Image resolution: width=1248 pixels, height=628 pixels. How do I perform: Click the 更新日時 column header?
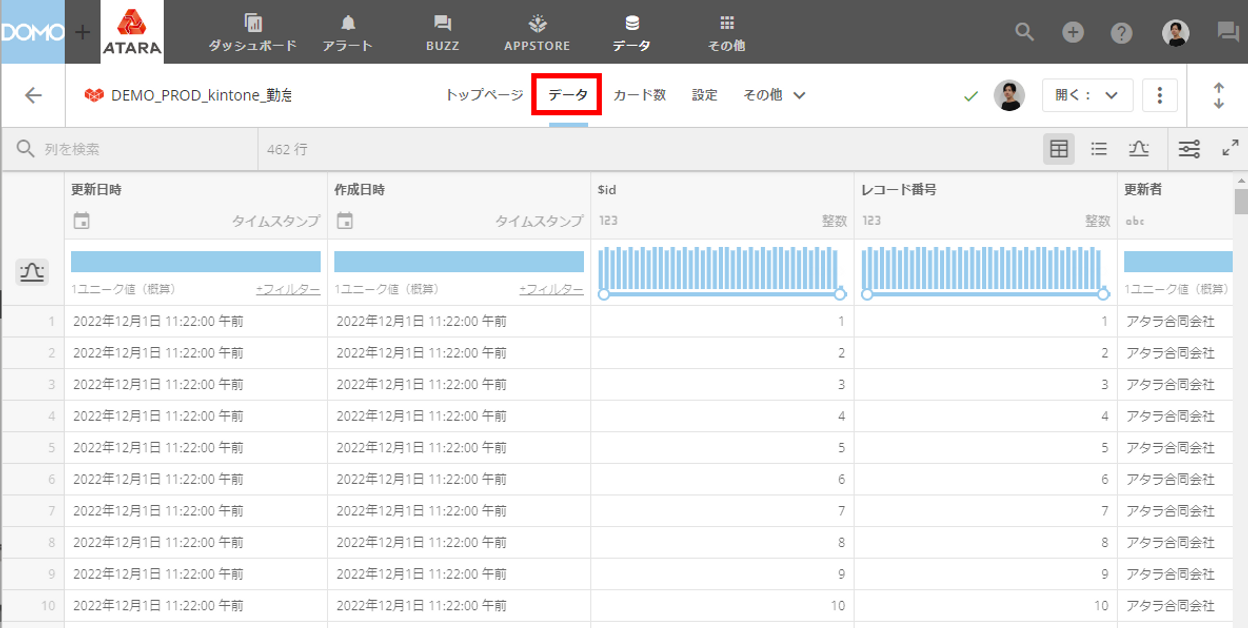[x=96, y=189]
